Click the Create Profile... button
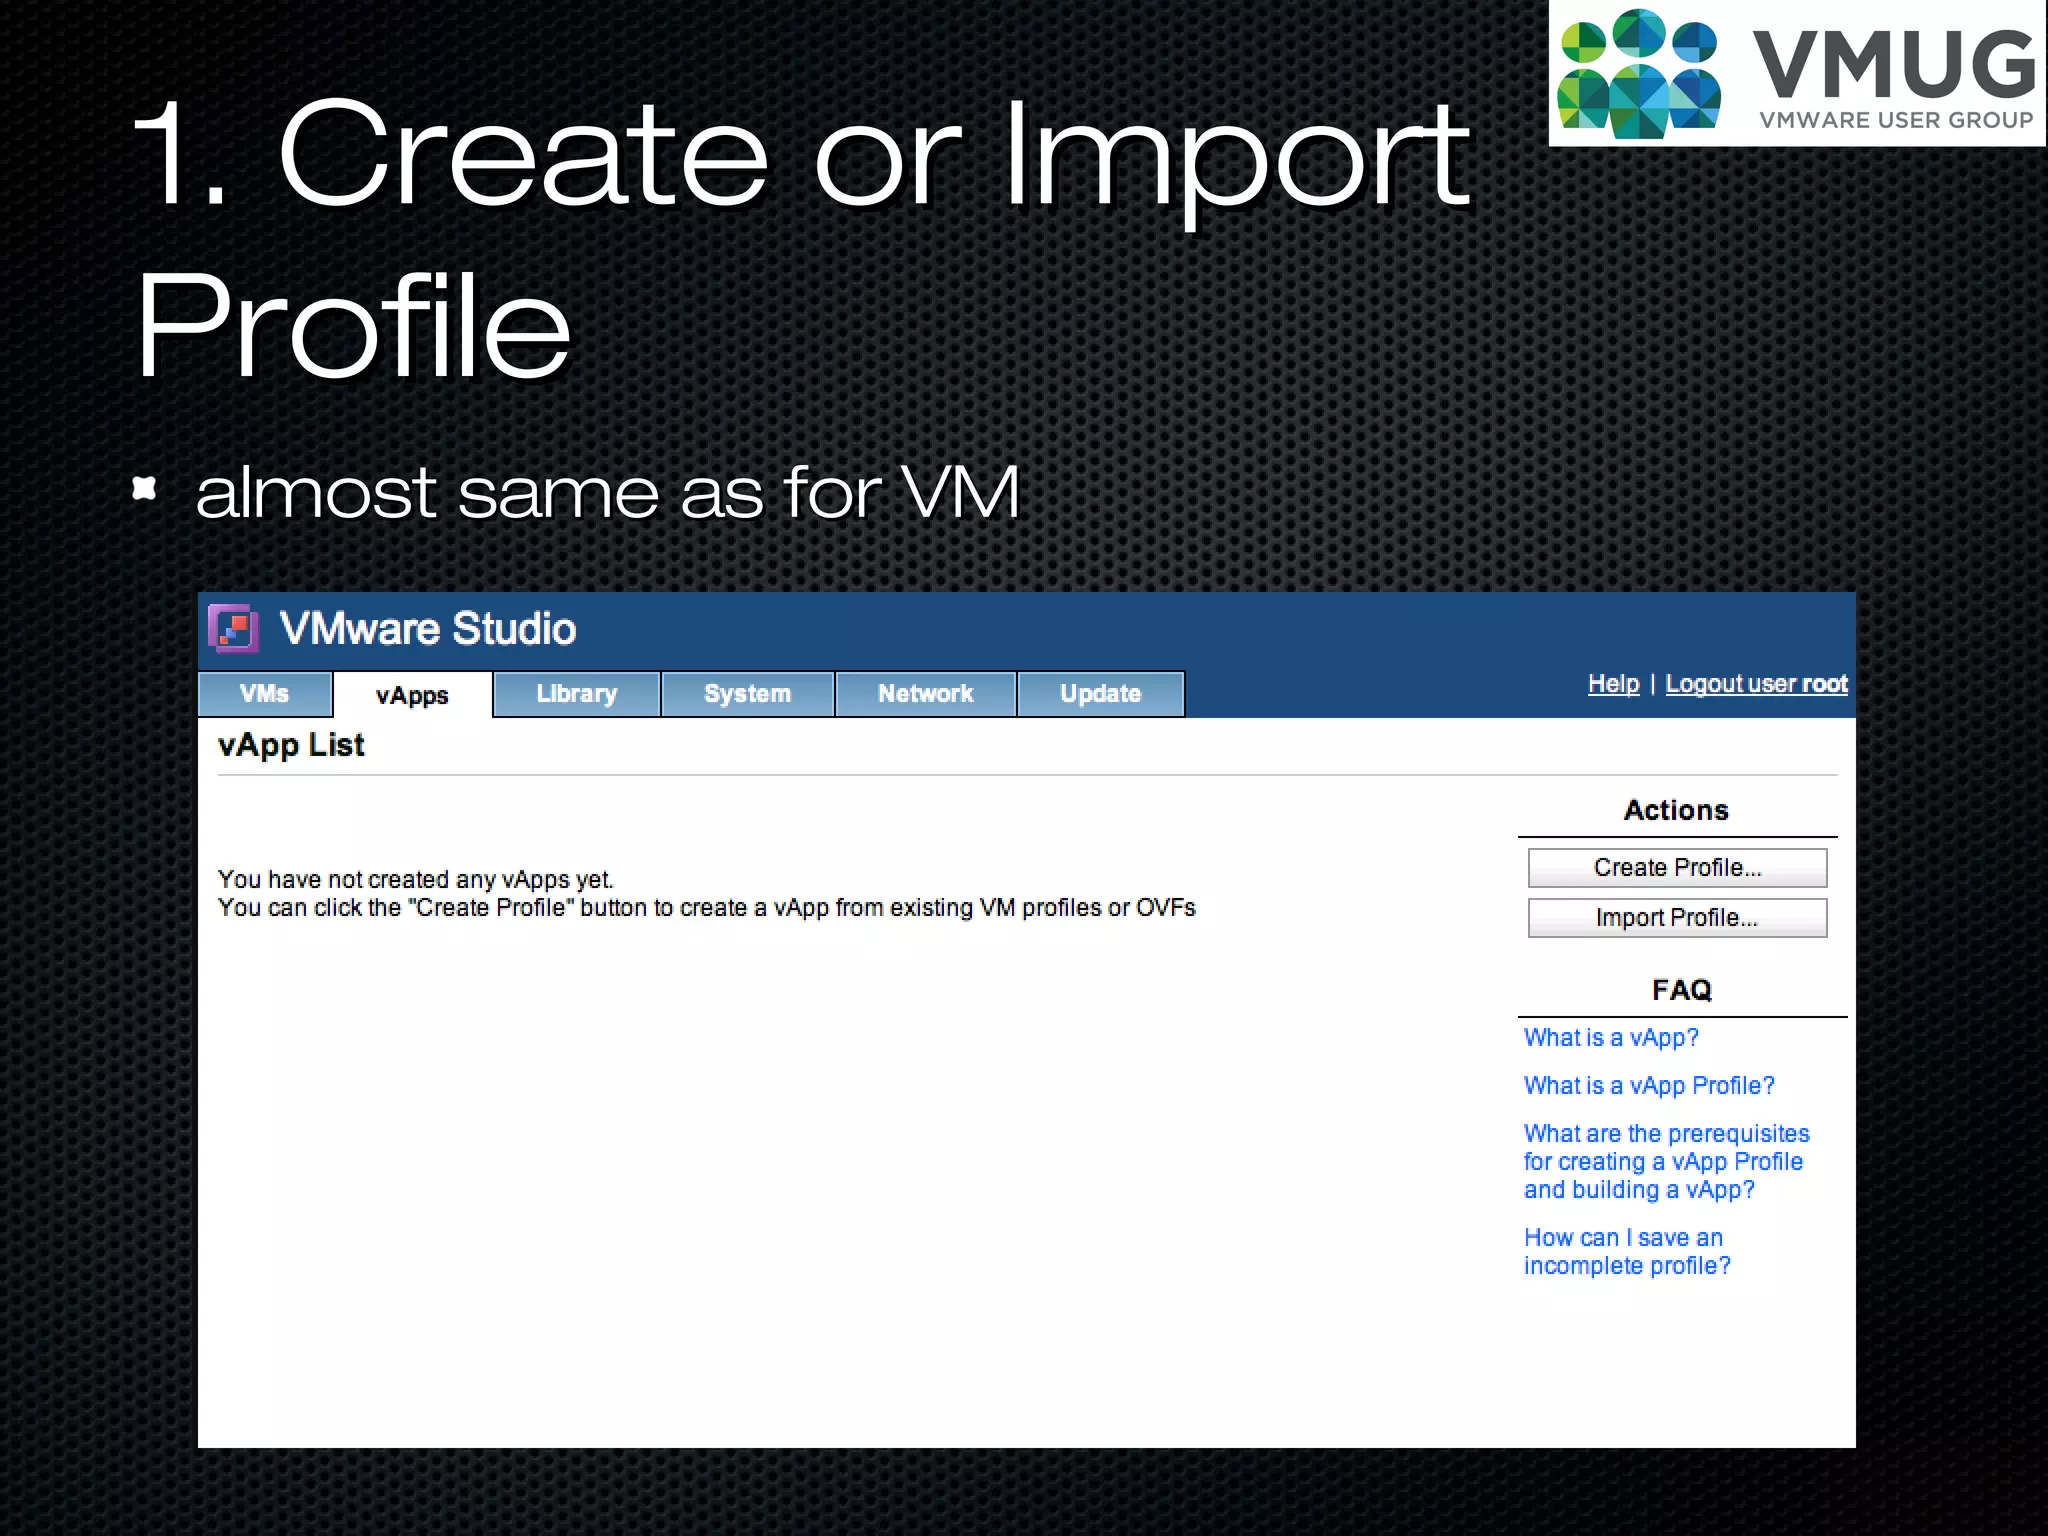 pyautogui.click(x=1677, y=868)
